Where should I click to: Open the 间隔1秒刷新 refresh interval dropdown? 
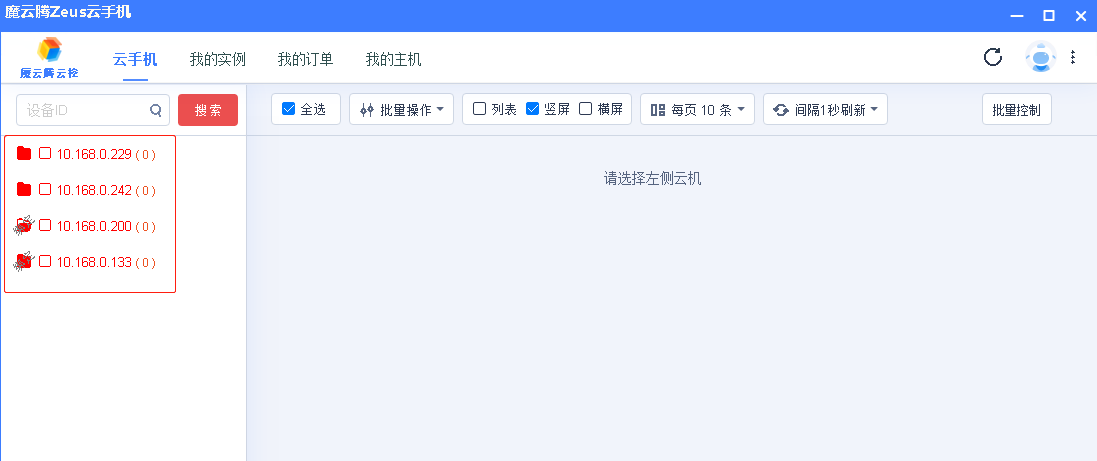(826, 109)
